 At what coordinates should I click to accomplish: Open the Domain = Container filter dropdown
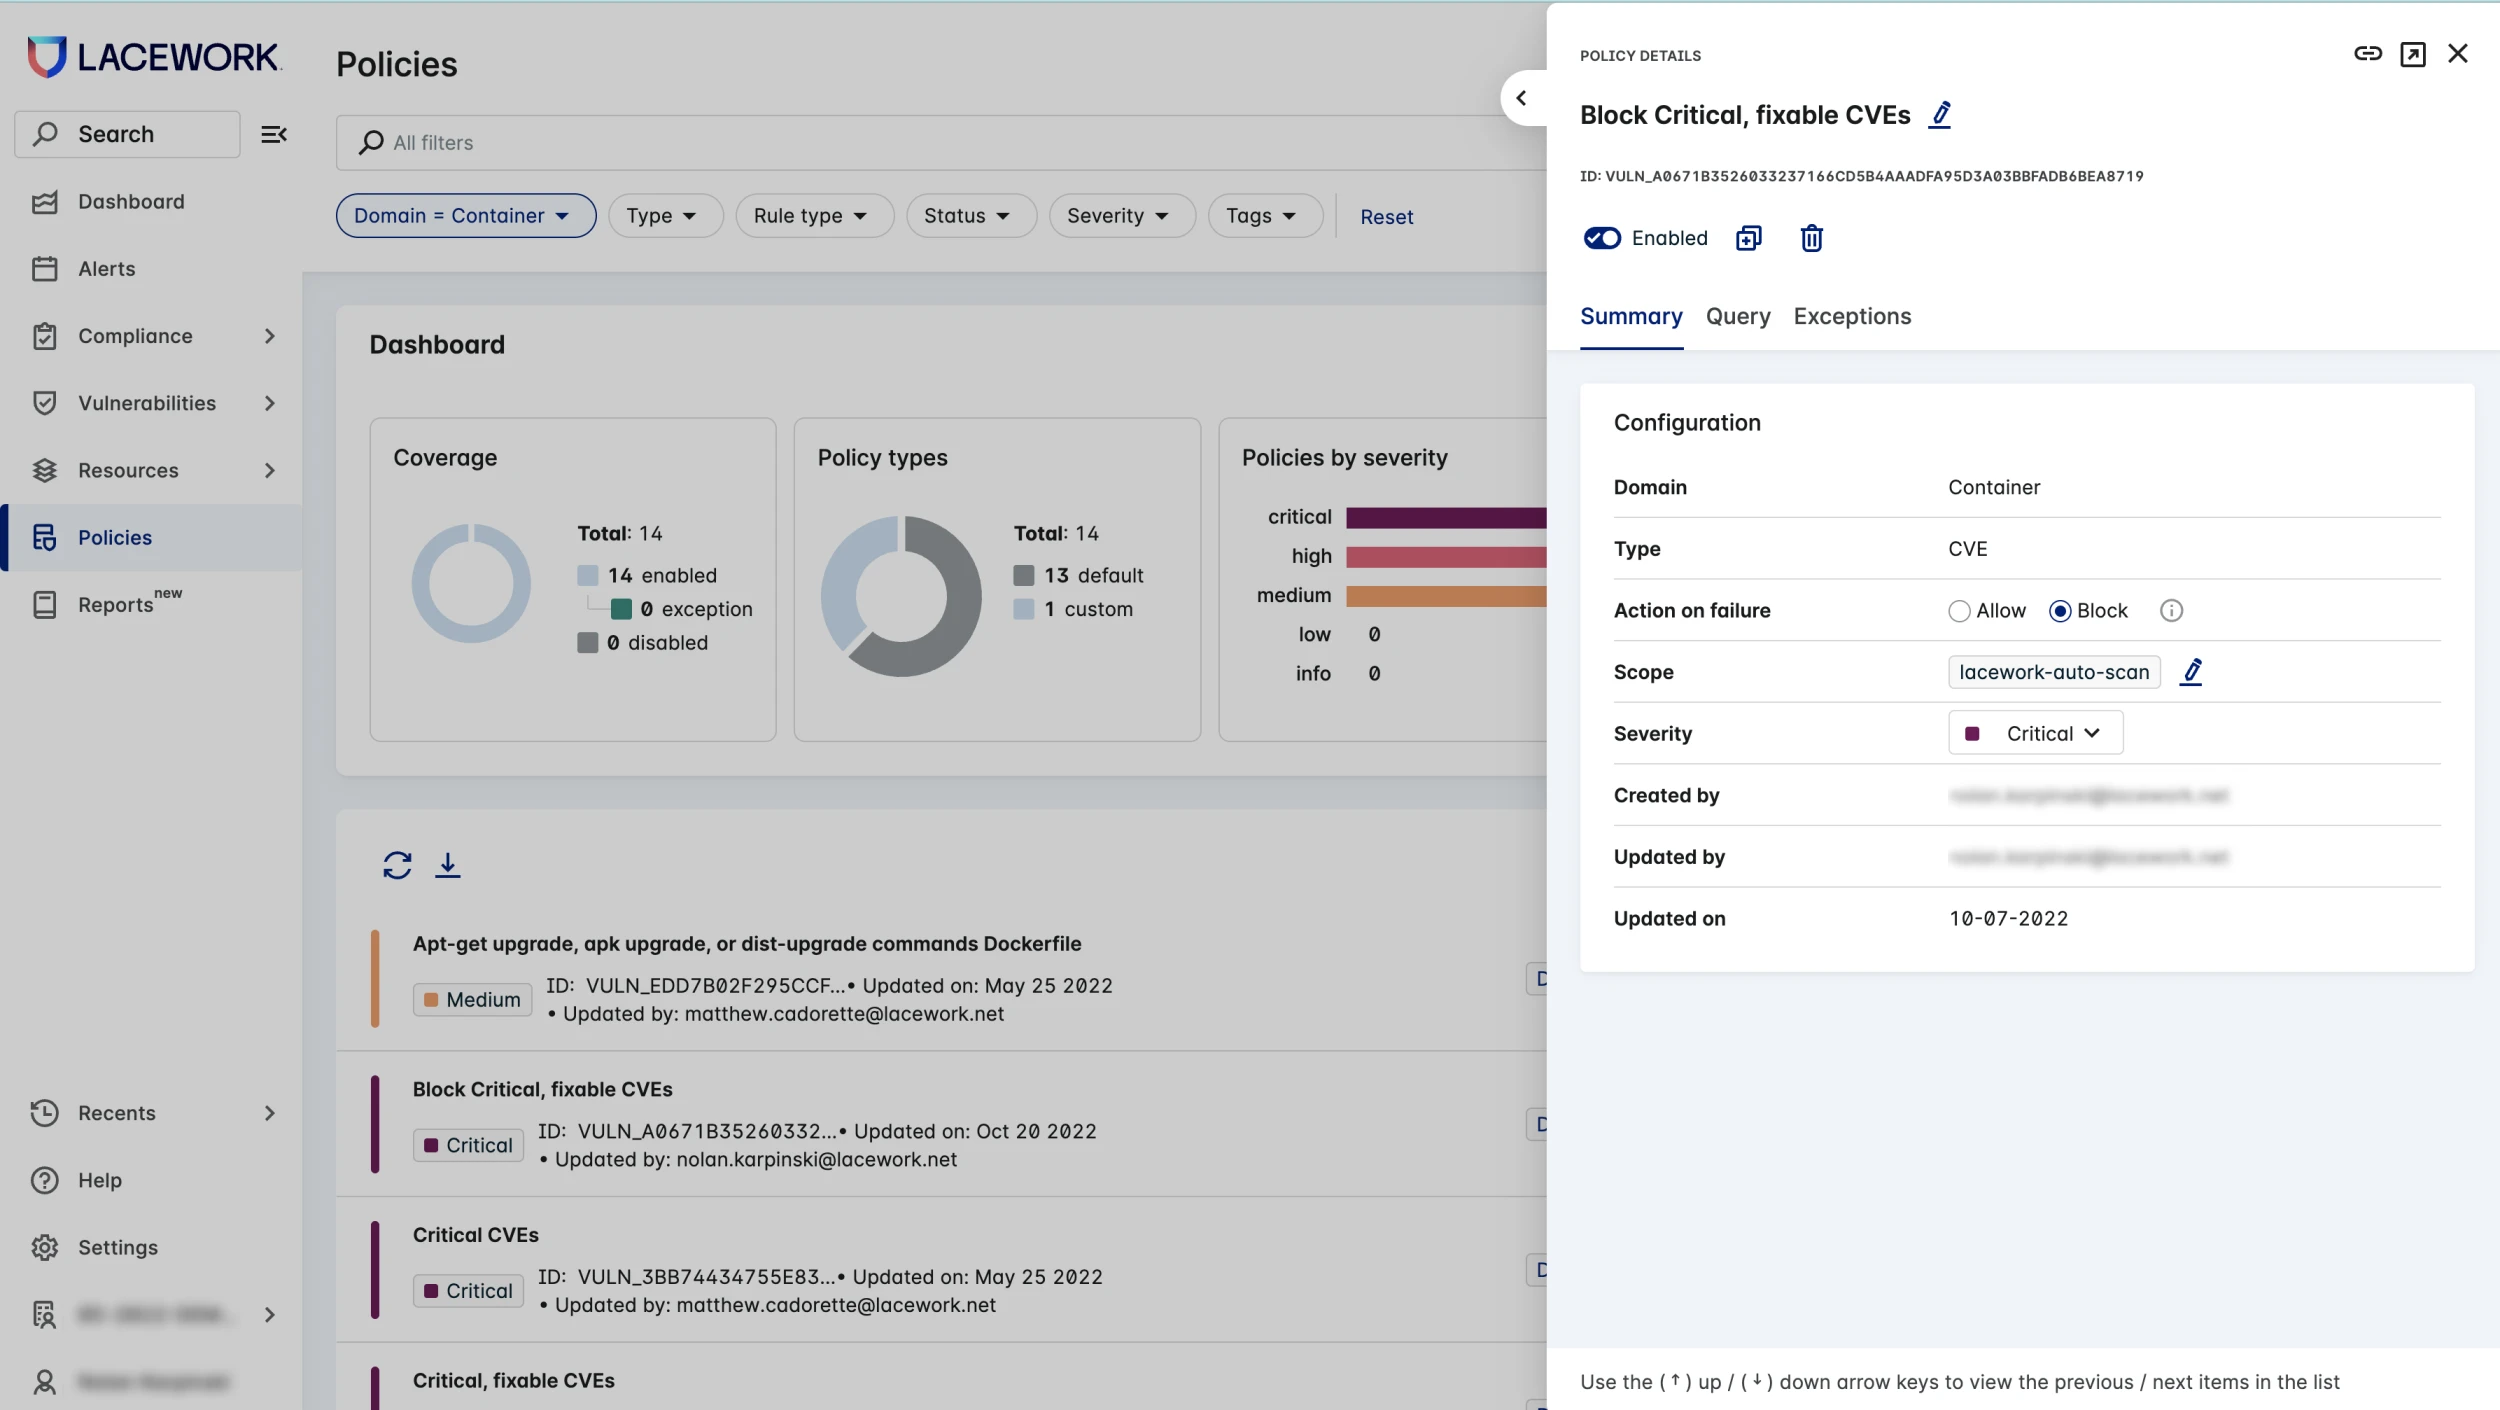465,216
